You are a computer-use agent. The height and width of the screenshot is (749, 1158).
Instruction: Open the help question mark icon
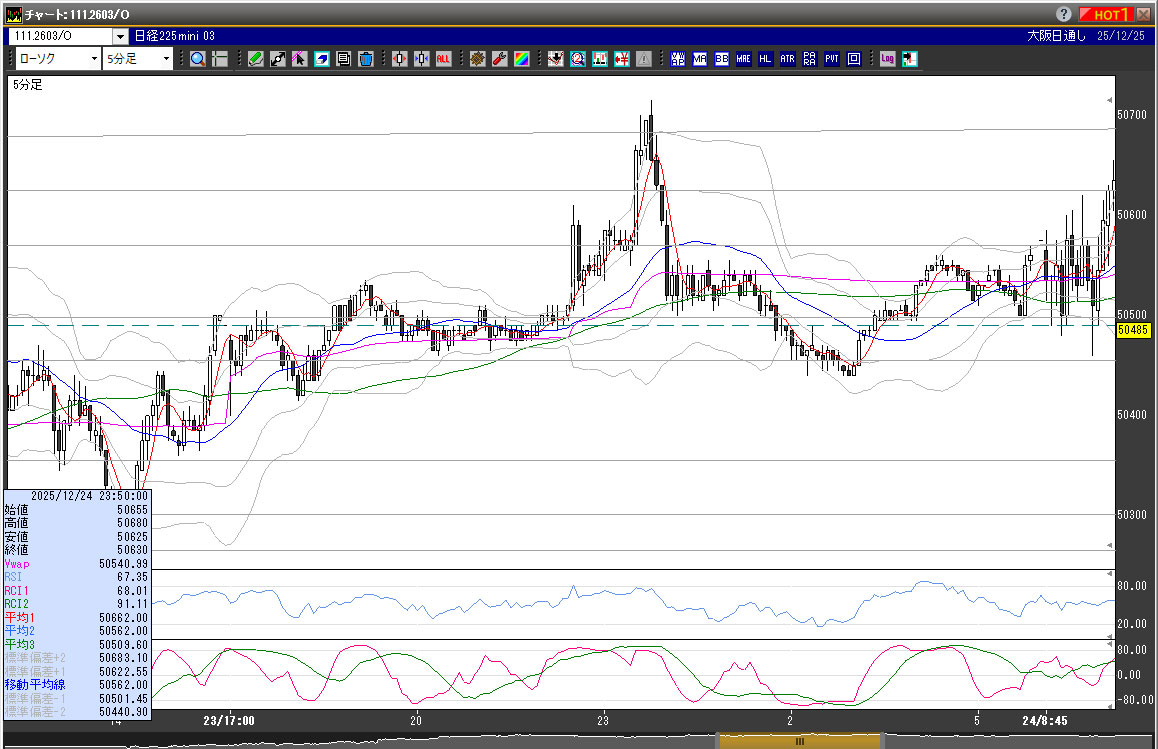[x=1063, y=15]
